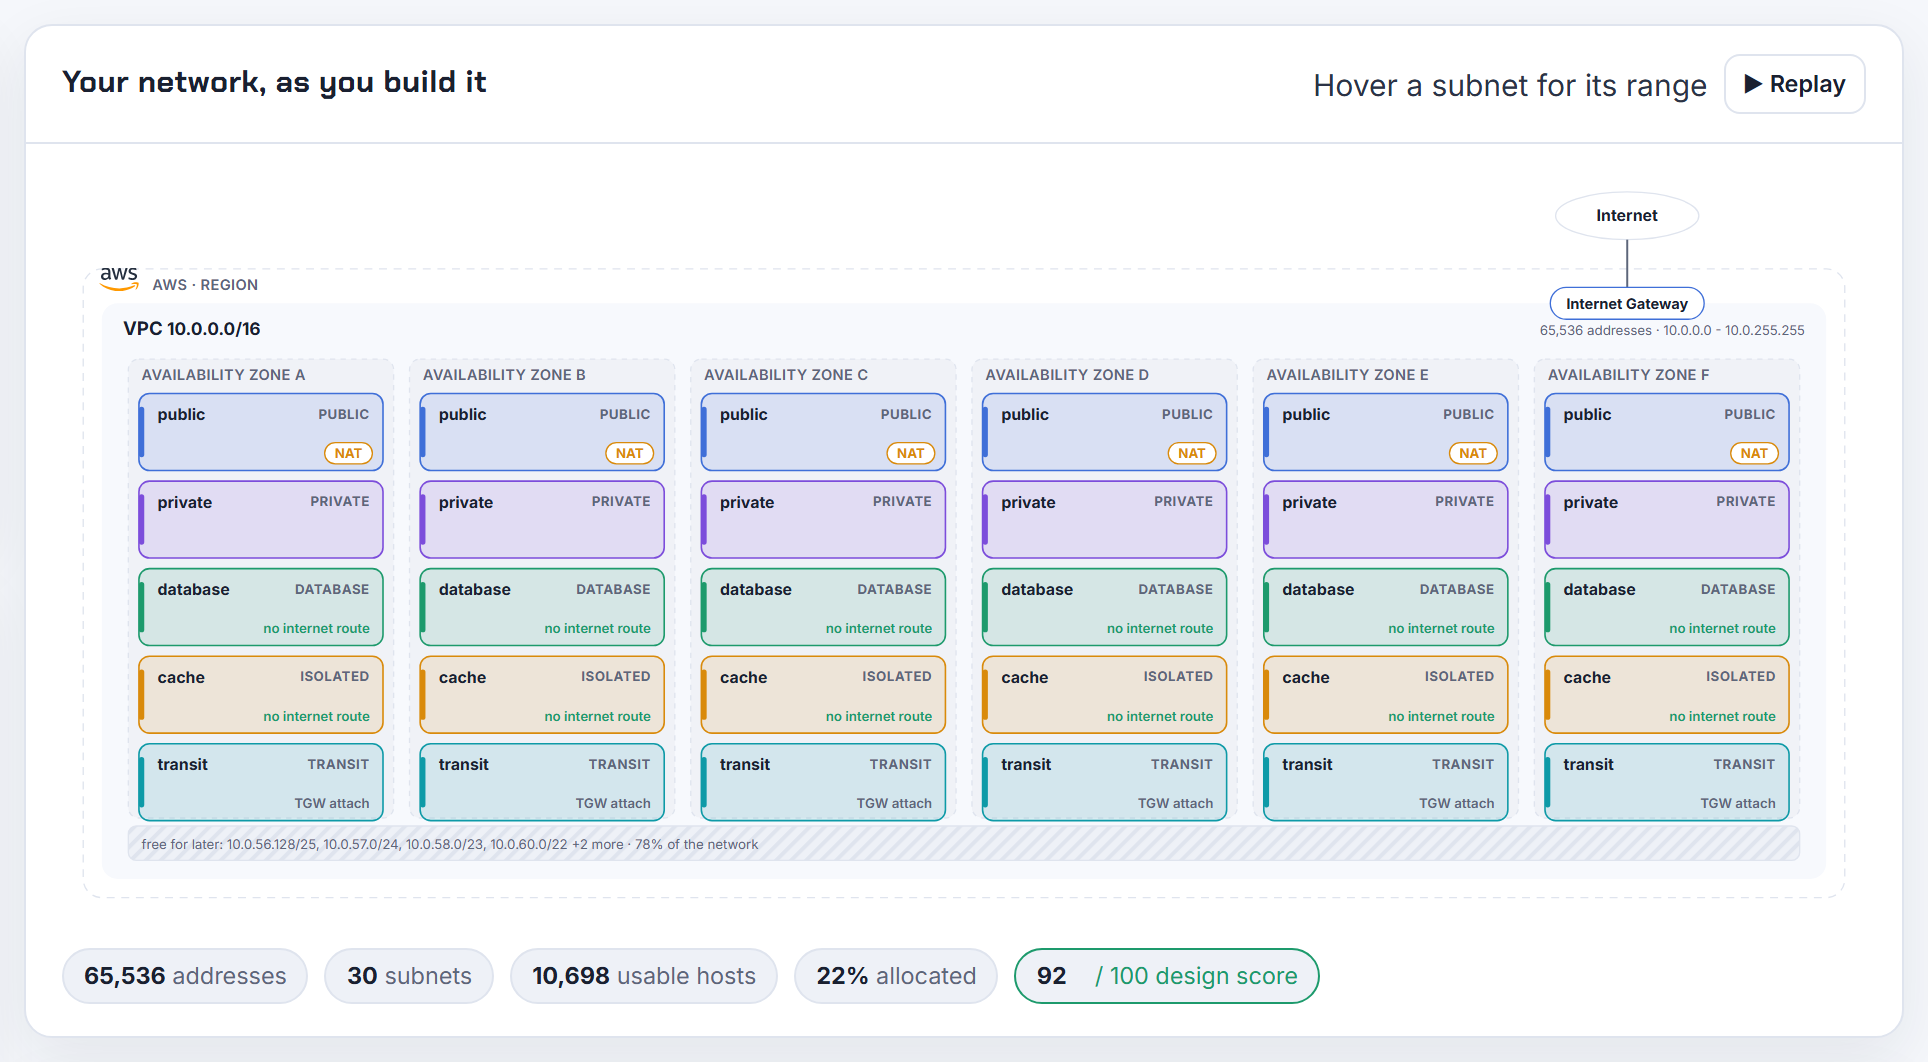
Task: Click the AWS · REGION label
Action: coord(205,285)
